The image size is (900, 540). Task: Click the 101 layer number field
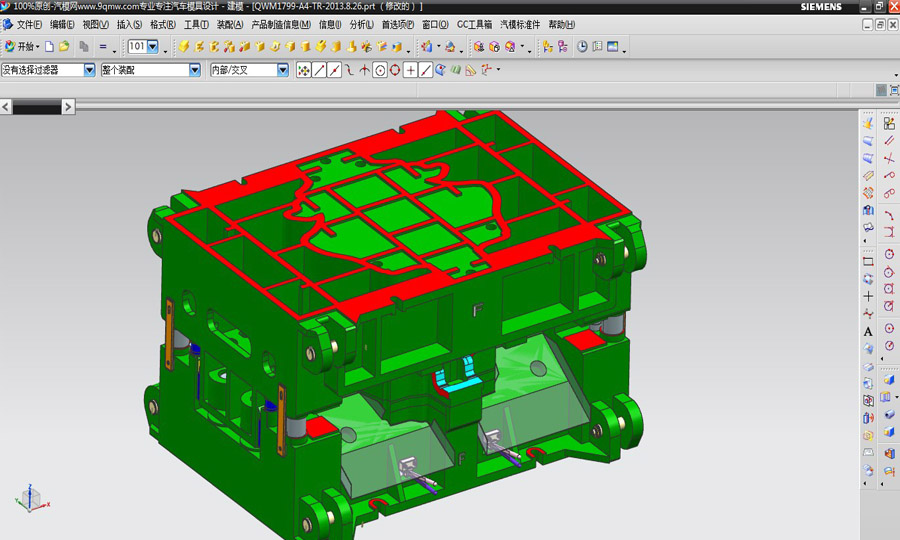tap(136, 46)
